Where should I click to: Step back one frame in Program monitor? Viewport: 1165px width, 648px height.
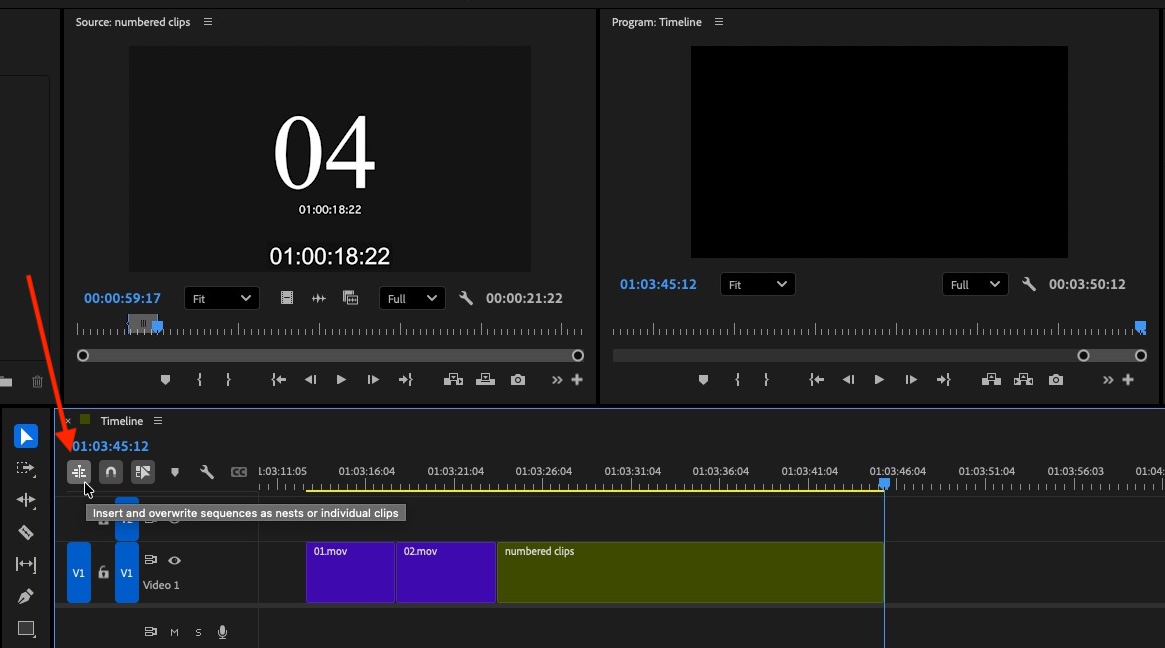(848, 380)
